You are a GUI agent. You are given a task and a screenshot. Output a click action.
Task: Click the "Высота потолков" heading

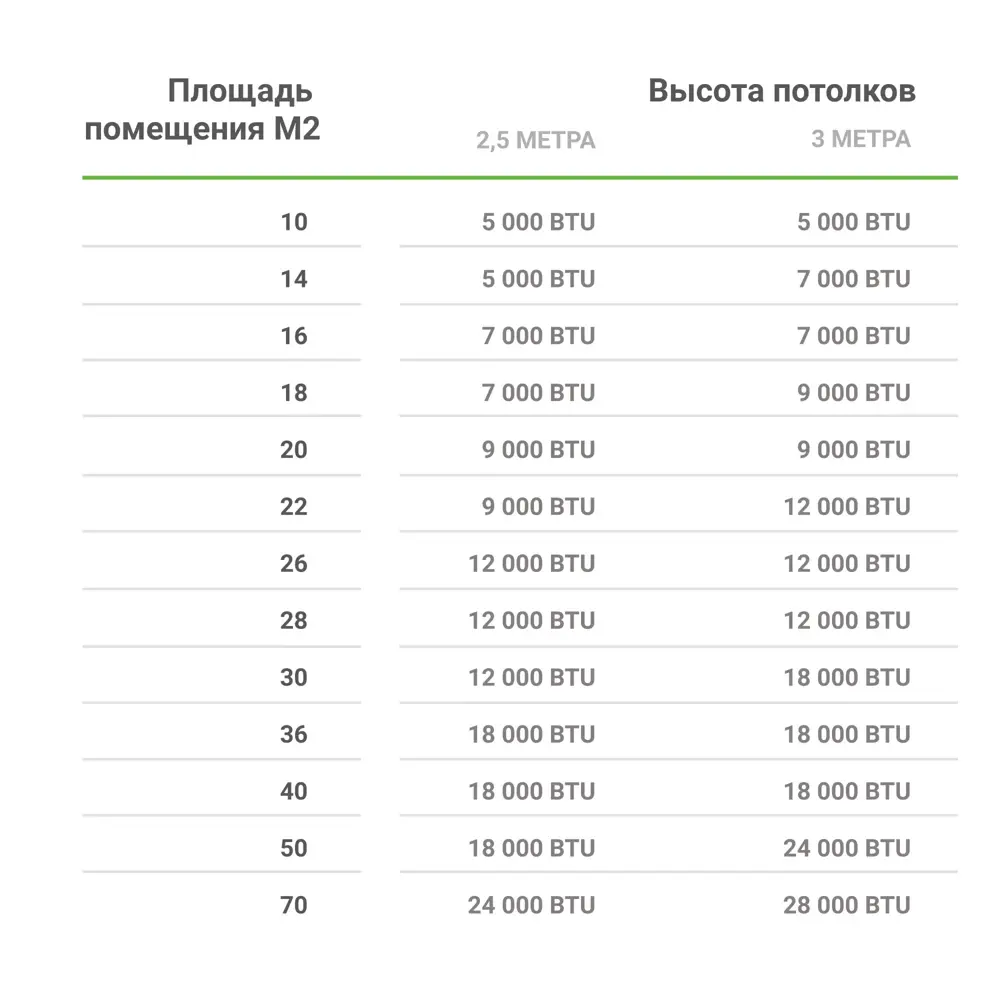[781, 91]
